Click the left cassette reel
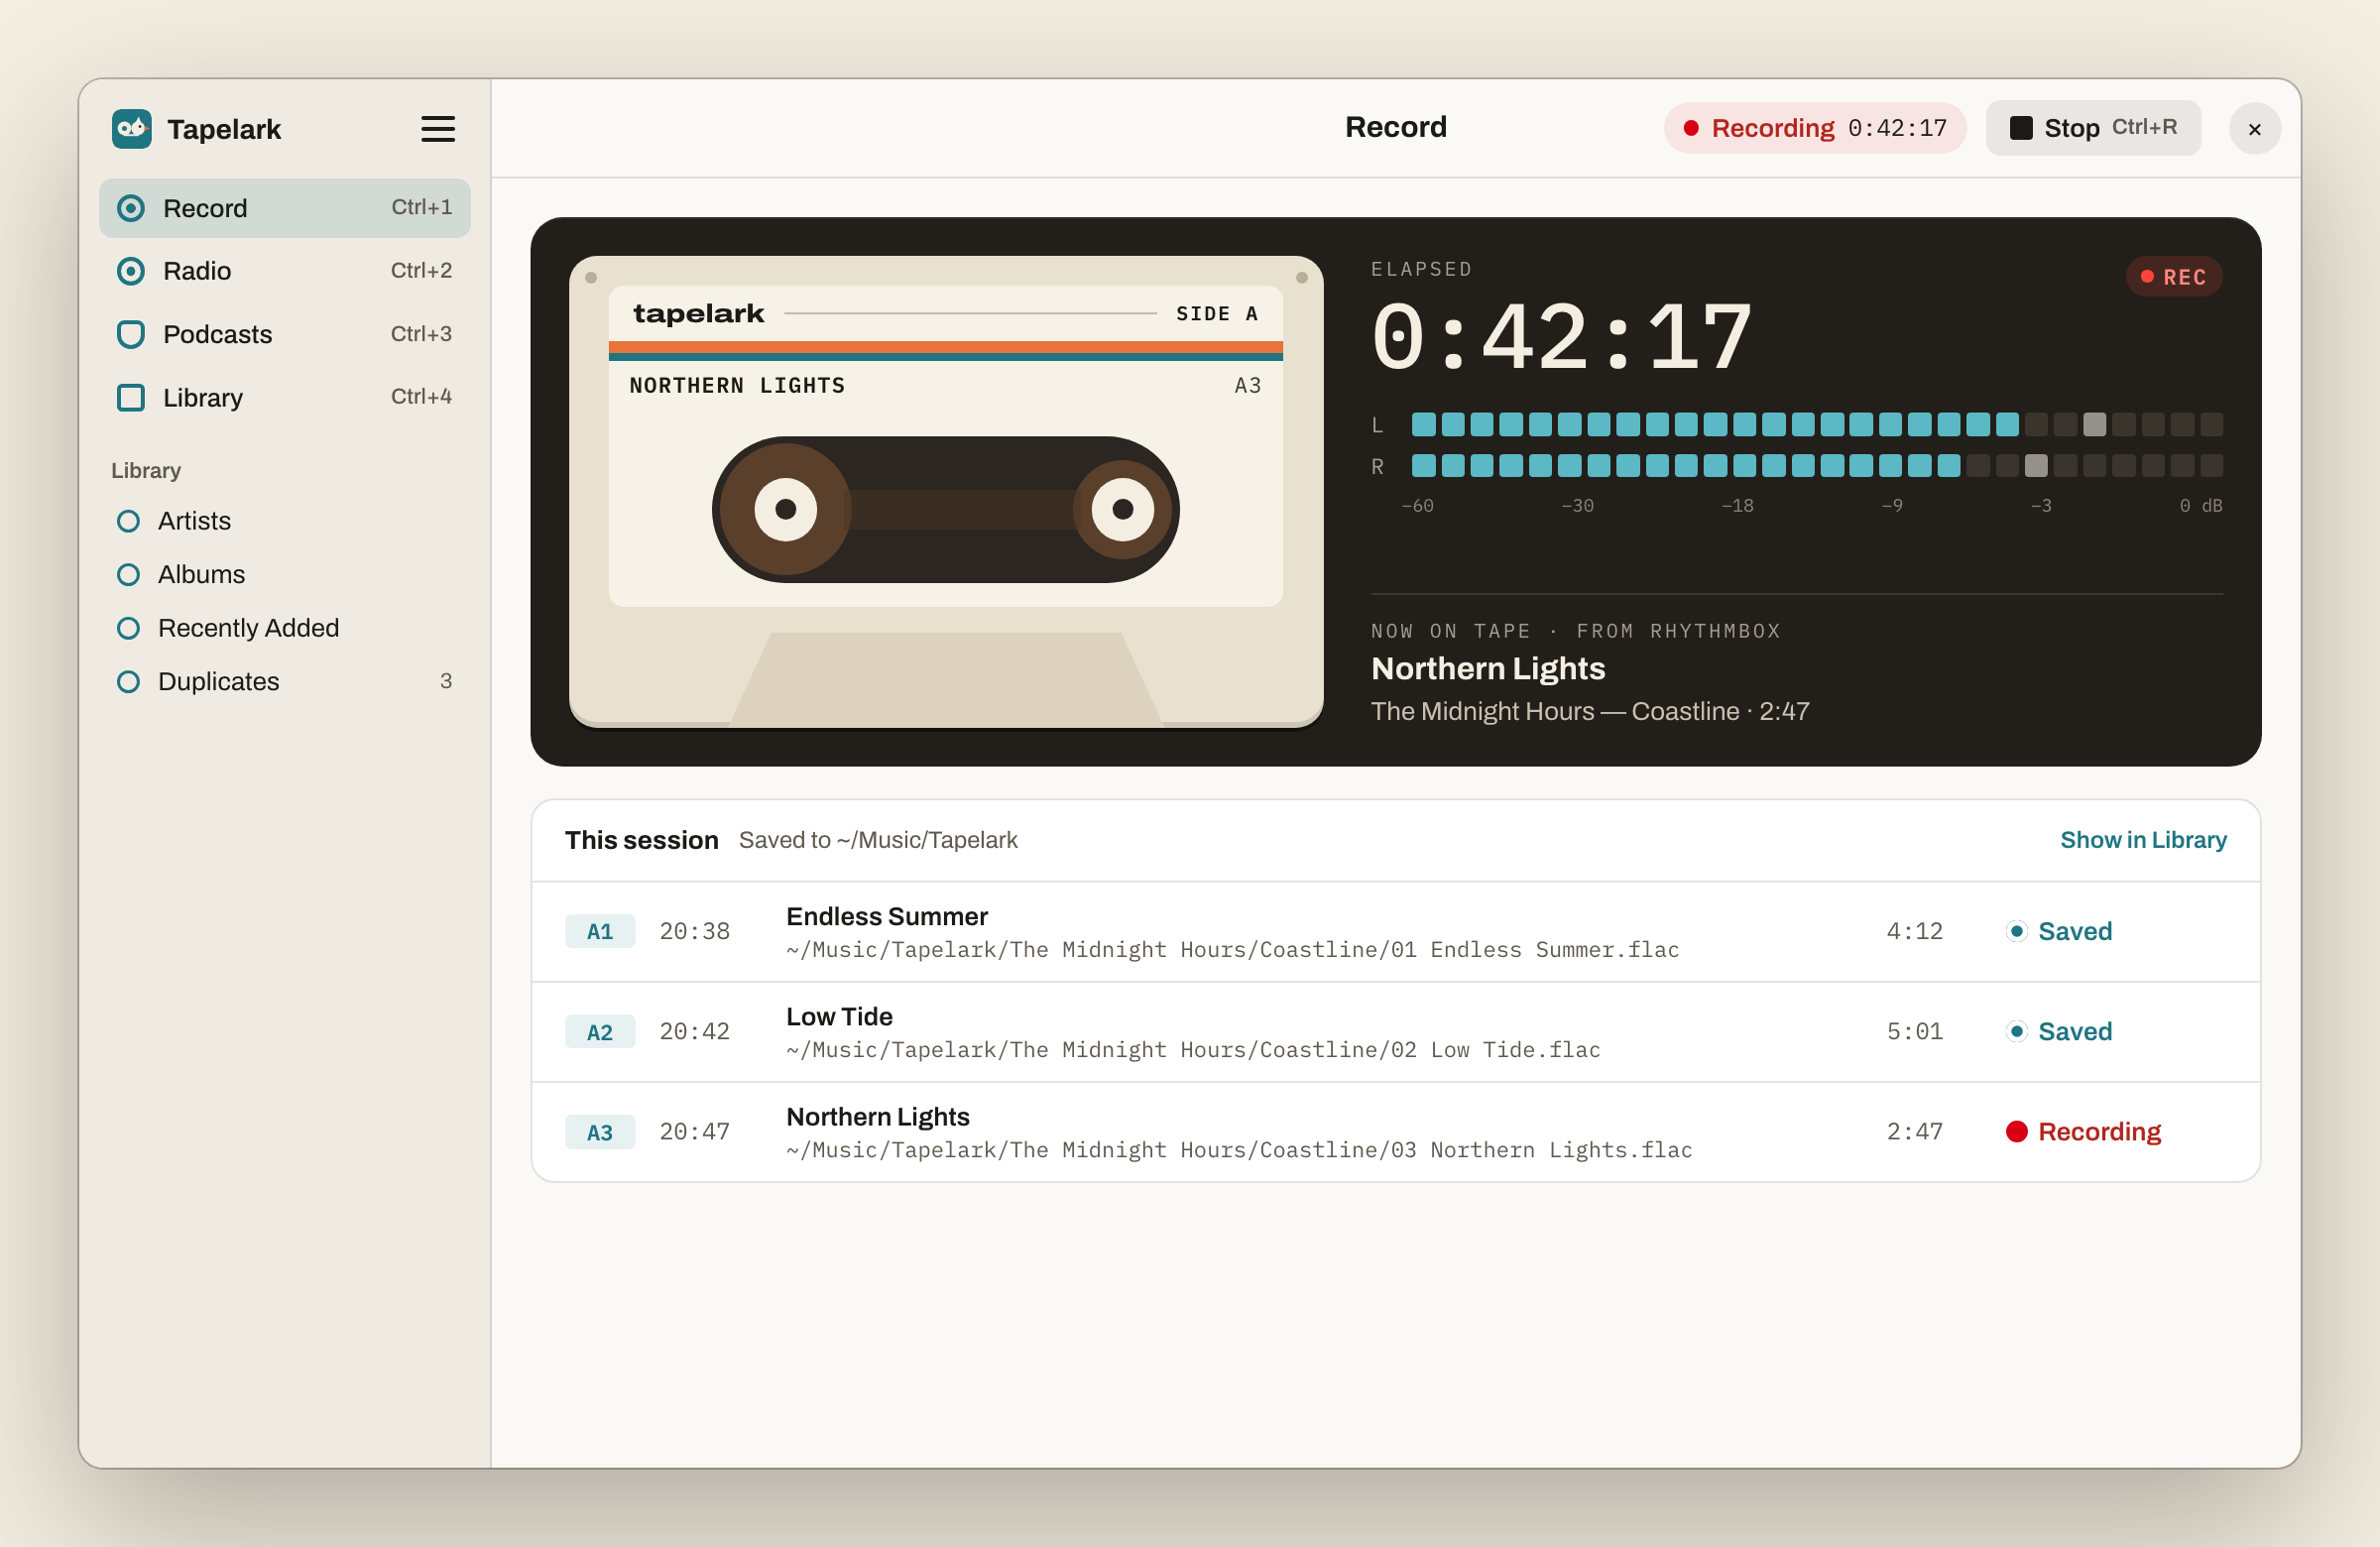The image size is (2380, 1547). pyautogui.click(x=785, y=509)
